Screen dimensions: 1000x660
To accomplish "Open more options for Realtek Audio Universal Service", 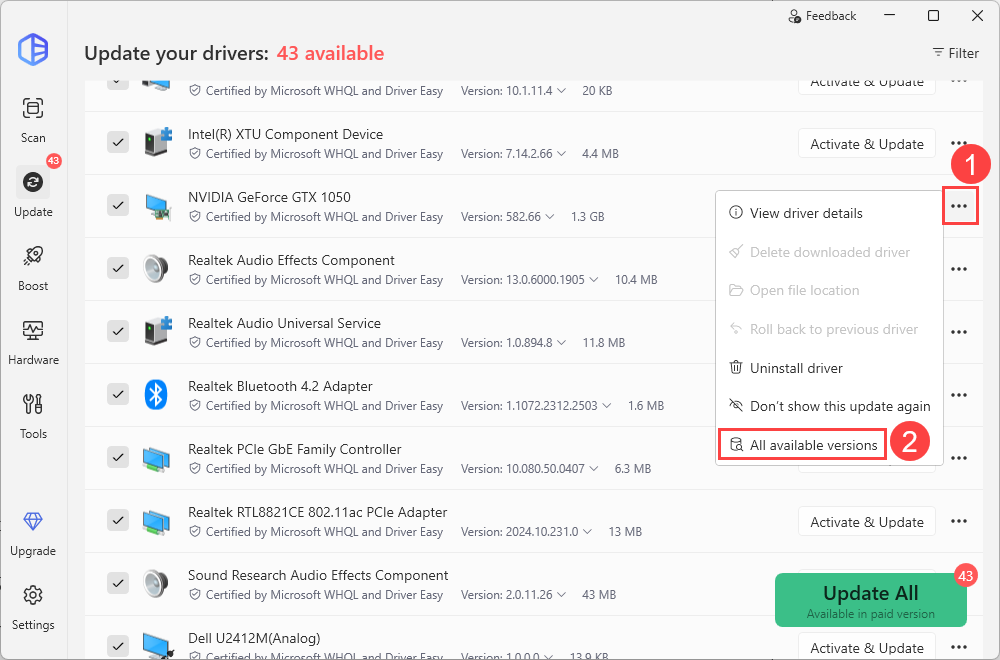I will point(959,332).
